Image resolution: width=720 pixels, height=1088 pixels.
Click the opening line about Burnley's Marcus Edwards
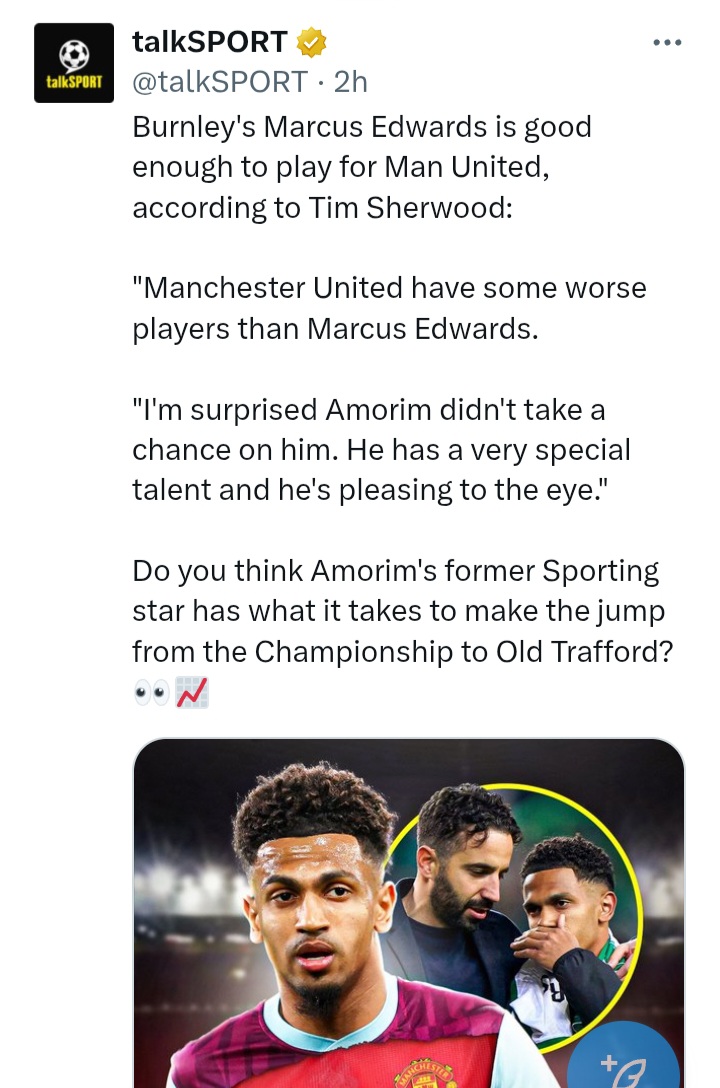coord(362,127)
